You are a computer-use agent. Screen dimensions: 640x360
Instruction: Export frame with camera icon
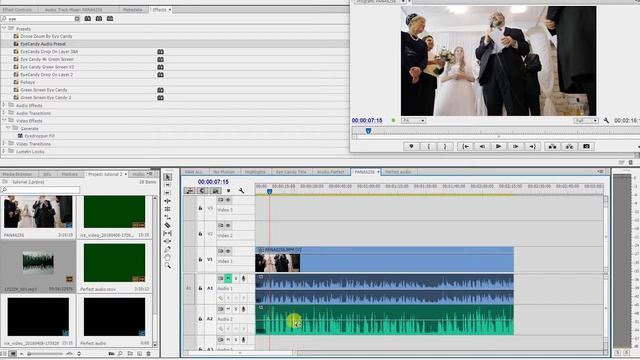click(587, 147)
